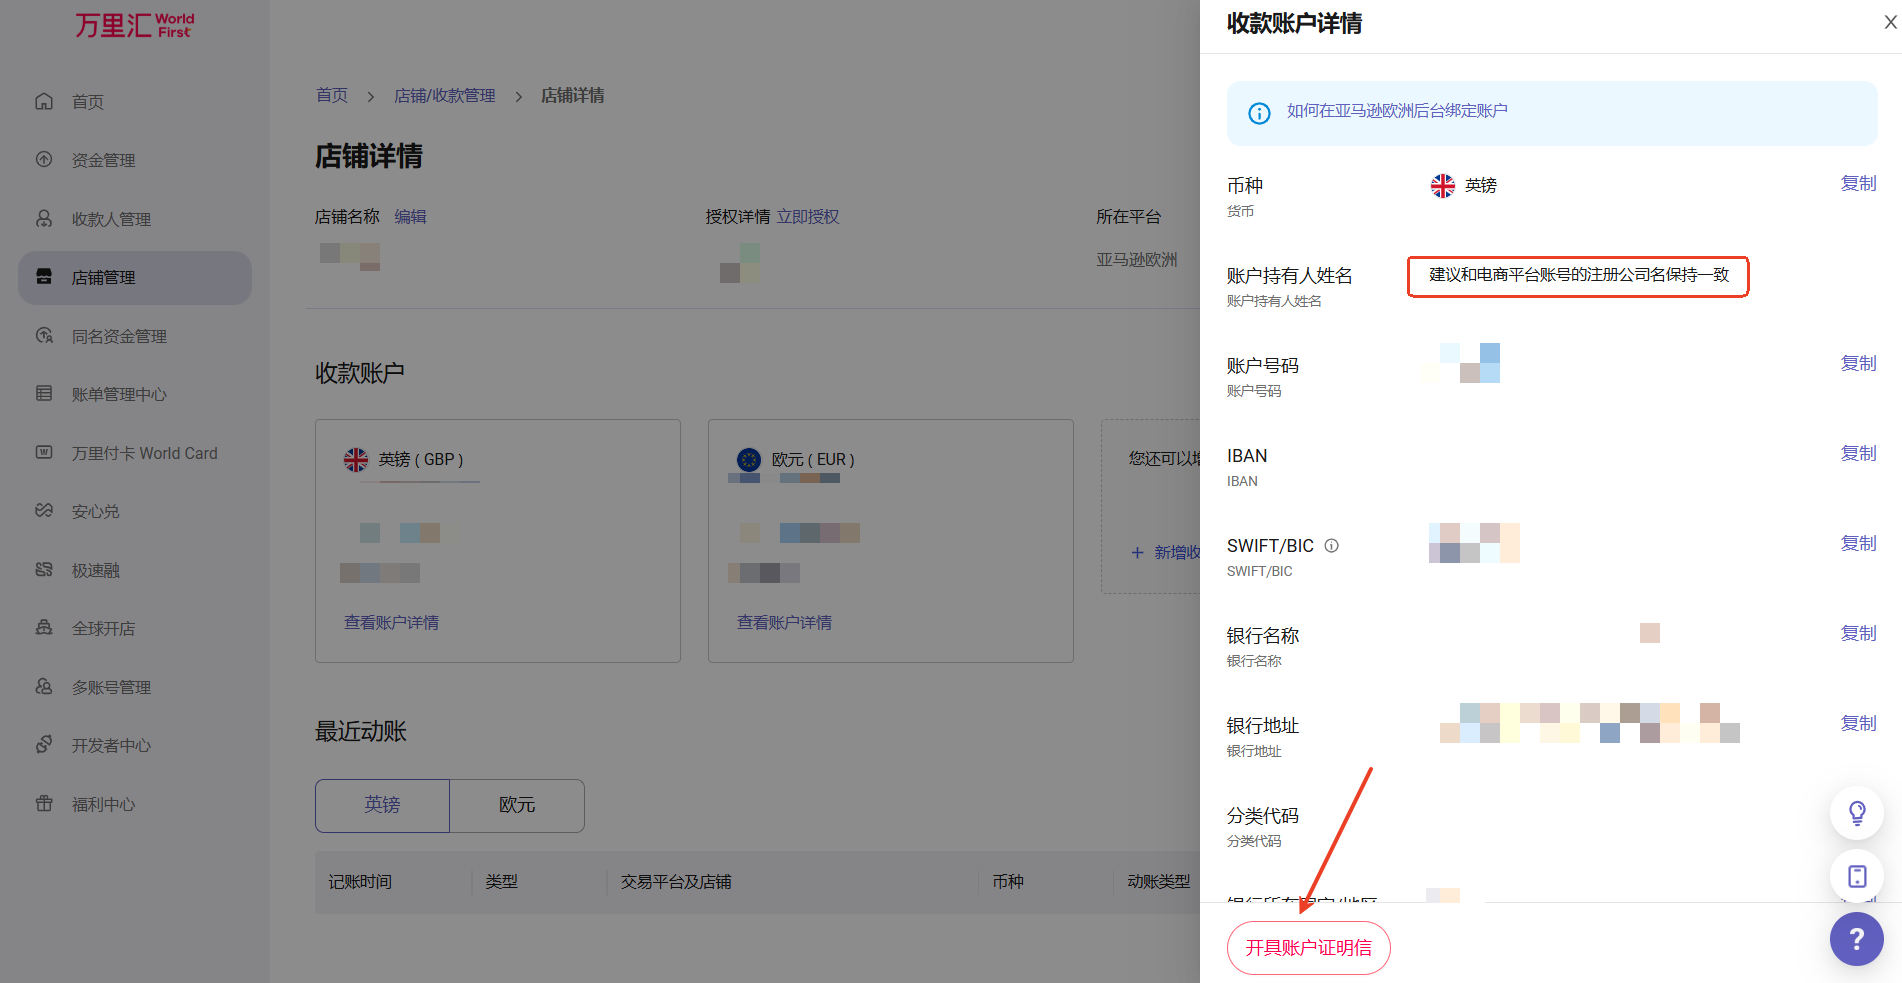Click 编辑 next to 店铺名称
The height and width of the screenshot is (983, 1902).
[410, 216]
